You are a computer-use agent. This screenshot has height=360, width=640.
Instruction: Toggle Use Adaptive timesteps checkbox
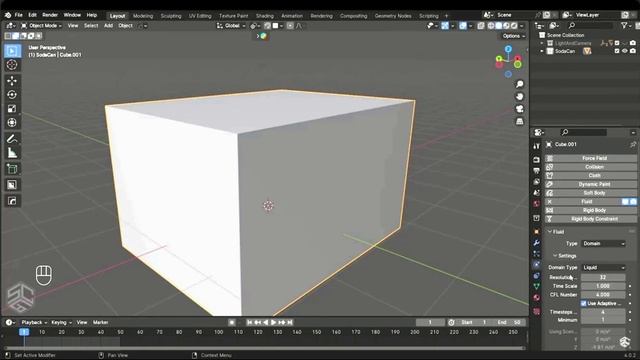click(584, 303)
